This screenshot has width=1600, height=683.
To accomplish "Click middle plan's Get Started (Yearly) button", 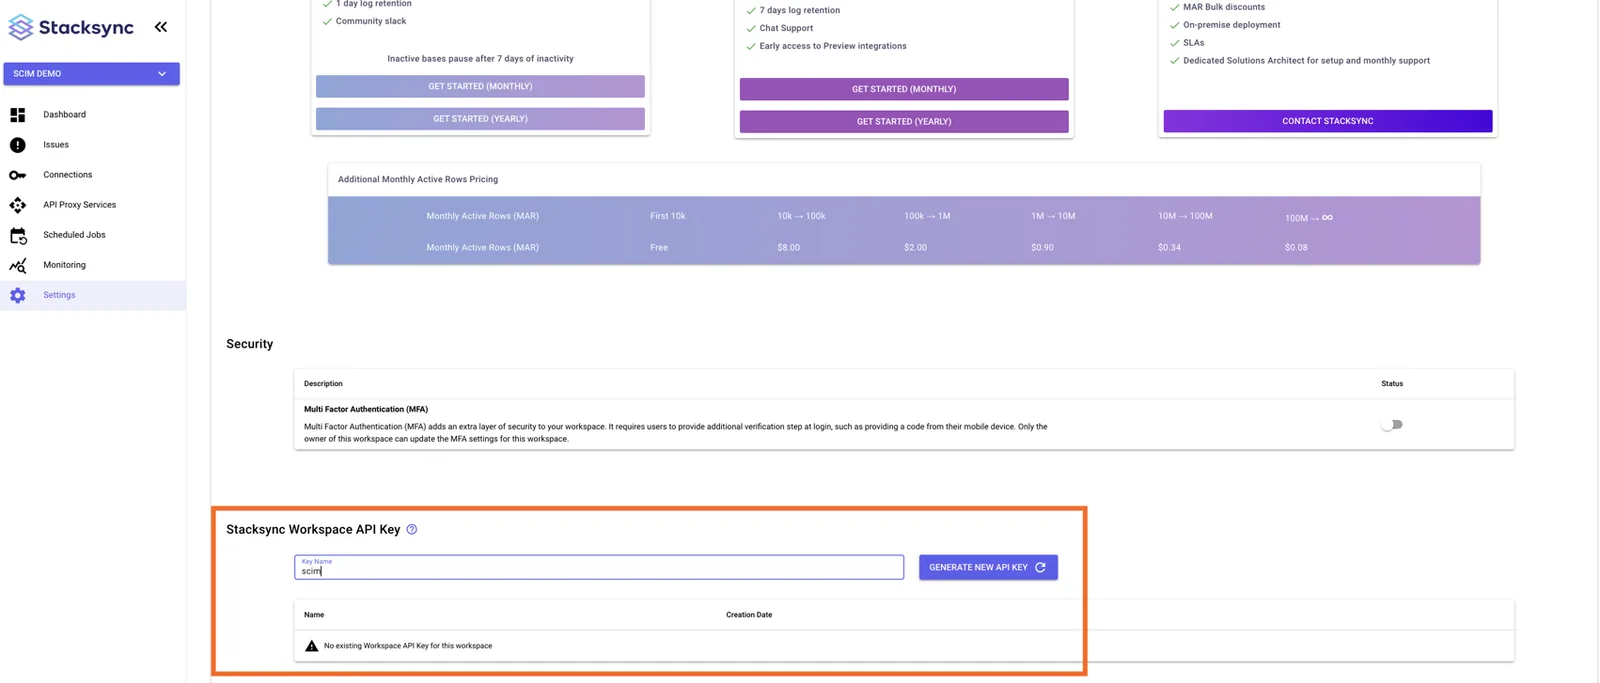I will (904, 121).
